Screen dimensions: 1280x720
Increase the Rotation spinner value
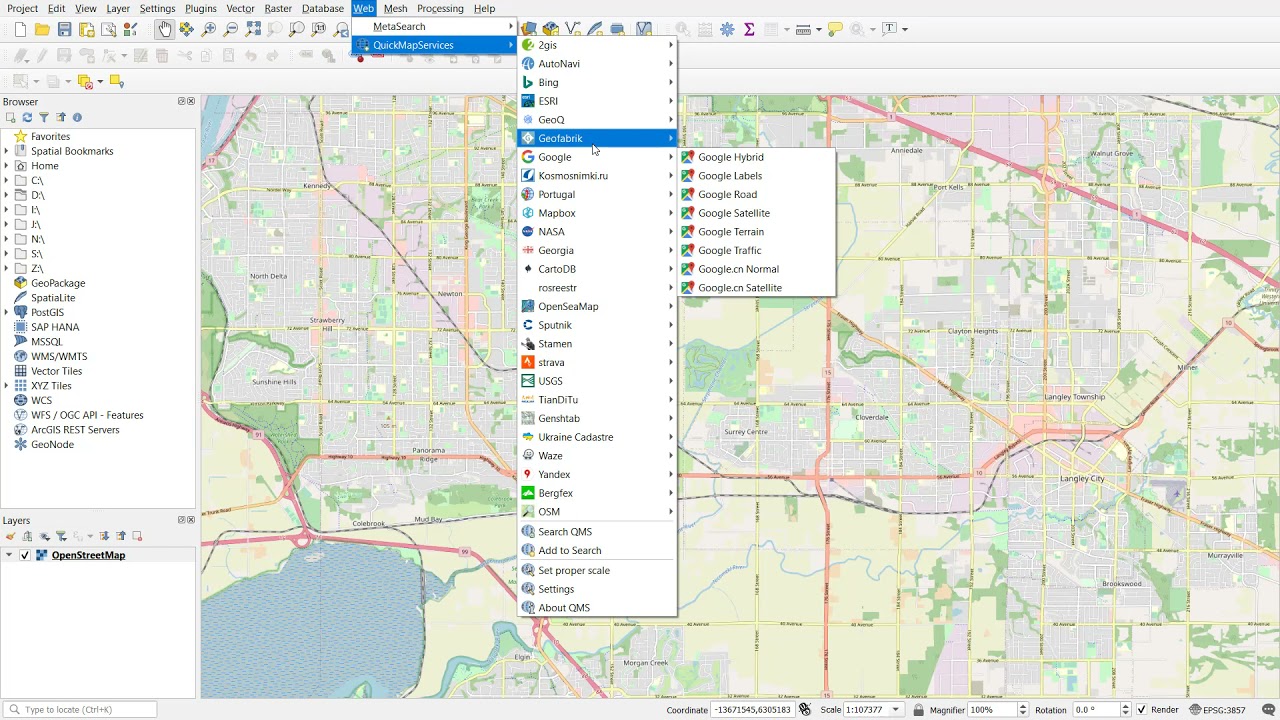[x=1125, y=706]
